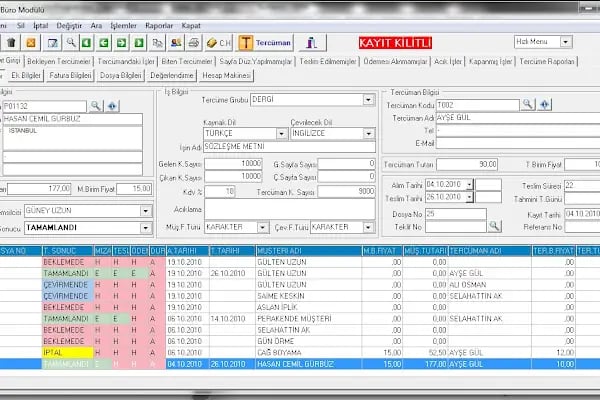
Task: Click blue diamond icon beside customer code
Action: point(112,106)
